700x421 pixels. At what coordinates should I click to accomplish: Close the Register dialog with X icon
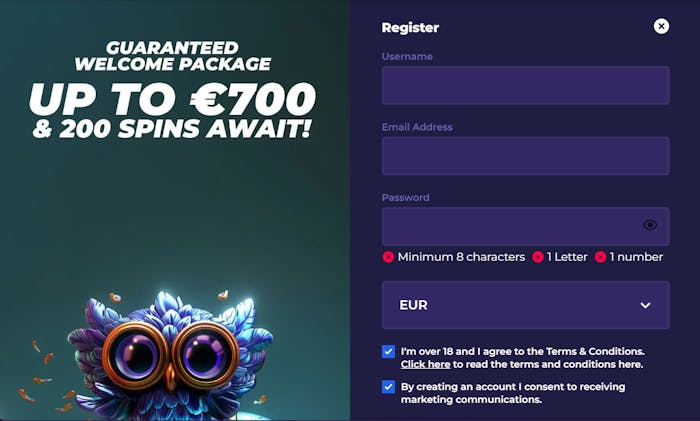[x=661, y=26]
